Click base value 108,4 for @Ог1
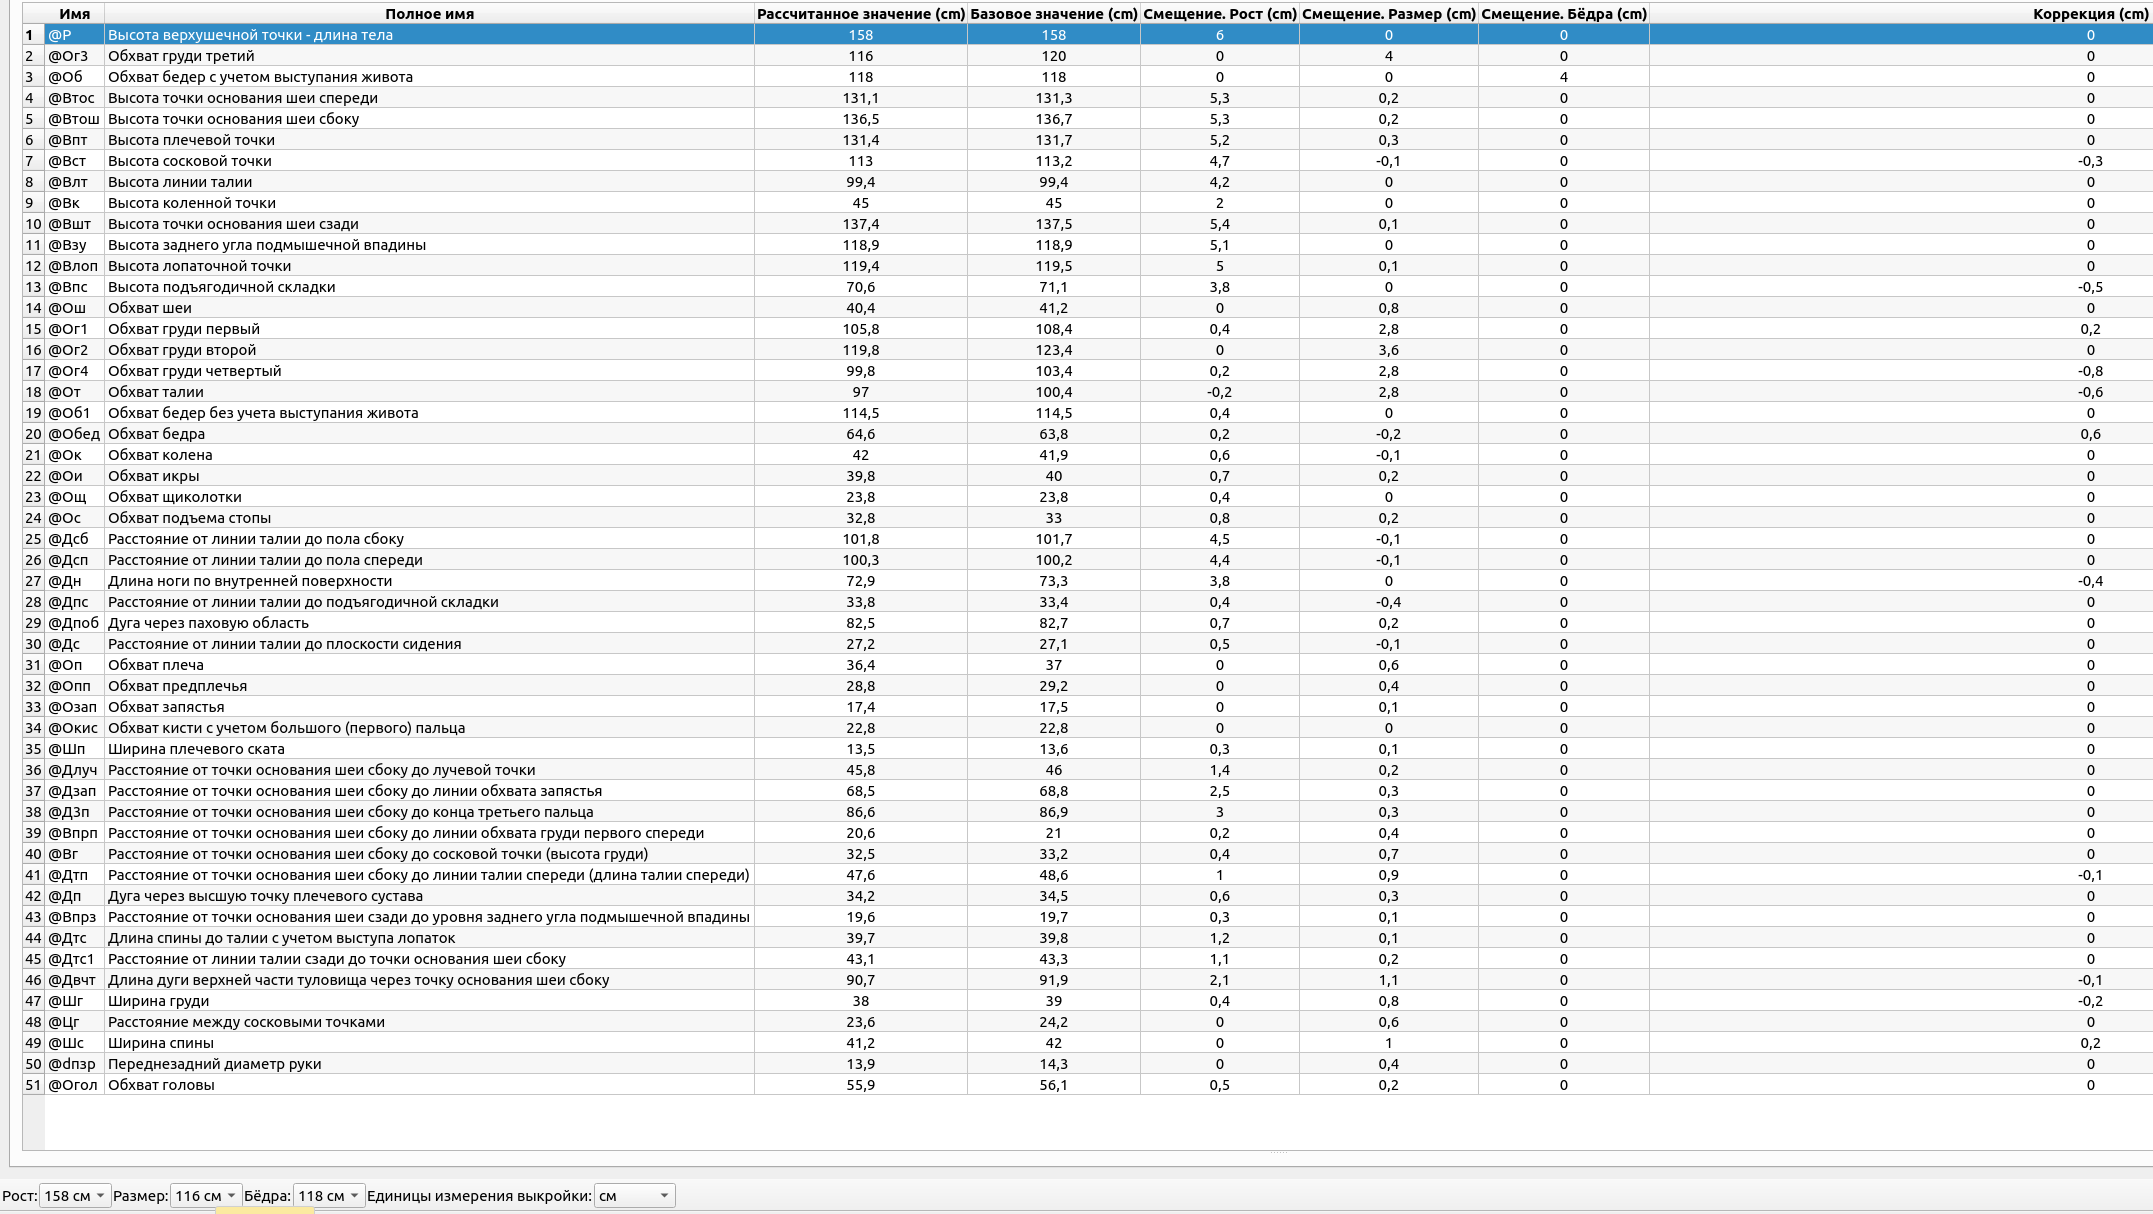This screenshot has width=2153, height=1214. 1054,329
